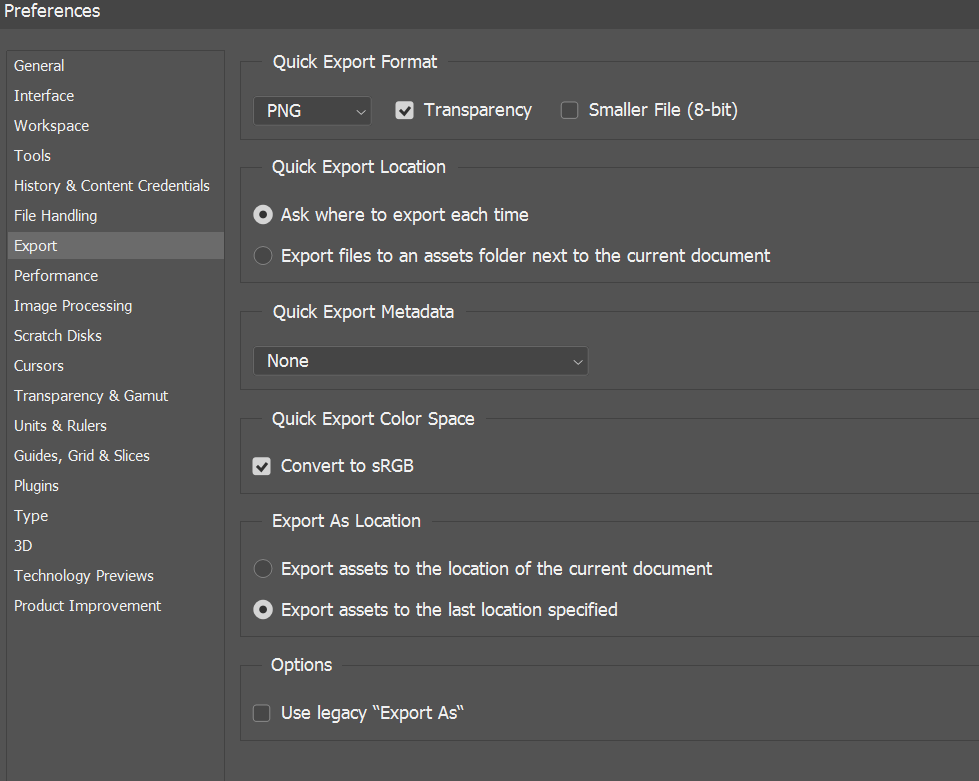Select Technology Previews category
The width and height of the screenshot is (979, 781).
click(x=84, y=576)
